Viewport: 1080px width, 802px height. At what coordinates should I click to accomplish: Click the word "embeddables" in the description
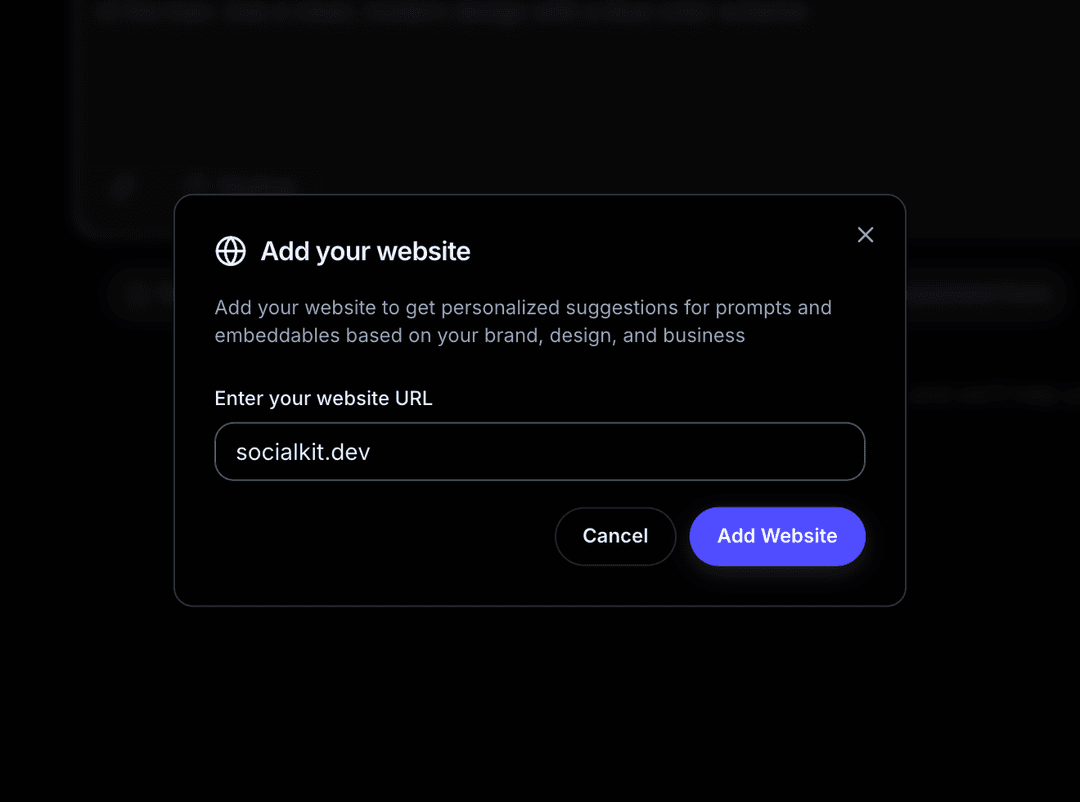coord(276,336)
